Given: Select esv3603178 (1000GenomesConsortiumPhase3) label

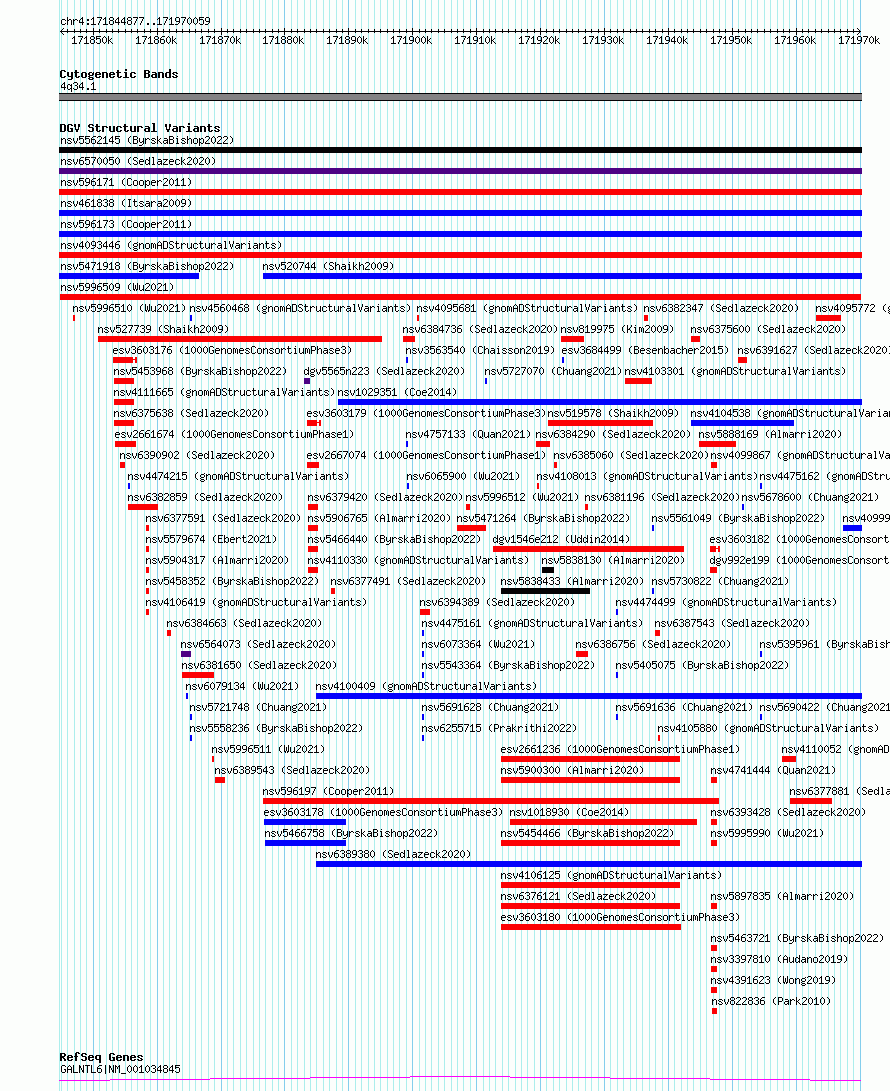Looking at the screenshot, I should point(383,813).
